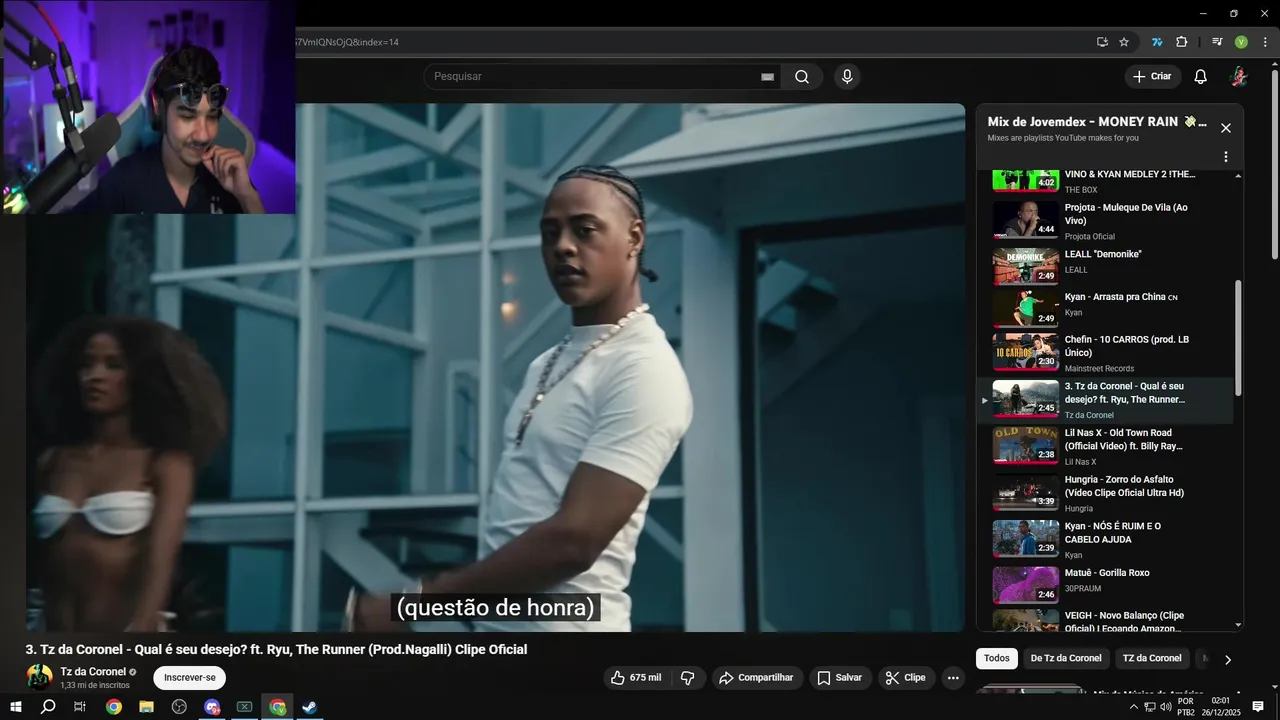Click Inscrever-se subscribe button

pyautogui.click(x=190, y=678)
